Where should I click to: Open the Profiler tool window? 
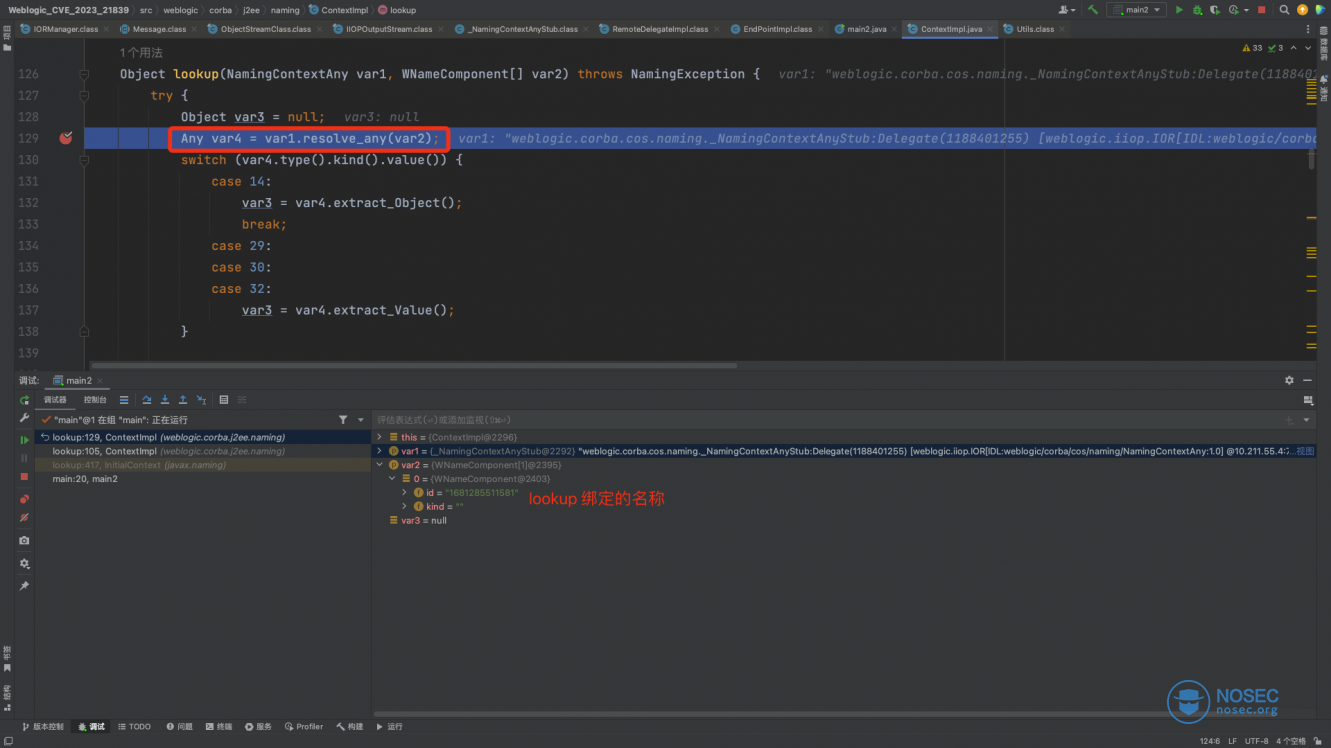pos(303,726)
